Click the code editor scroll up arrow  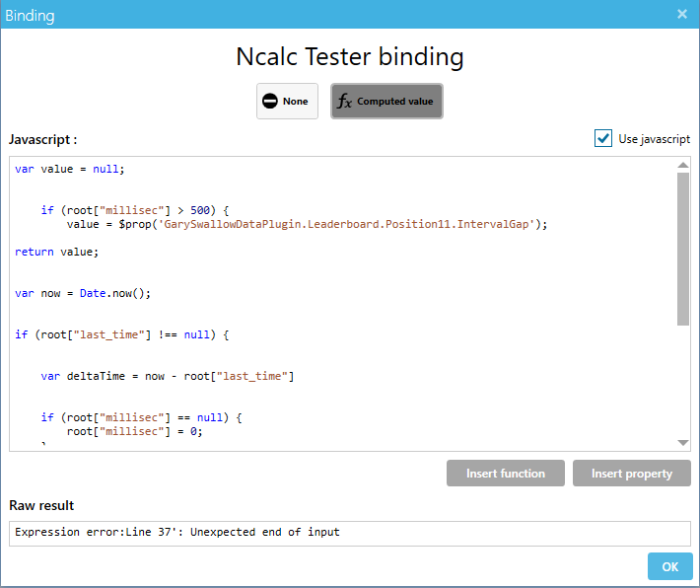(x=683, y=165)
